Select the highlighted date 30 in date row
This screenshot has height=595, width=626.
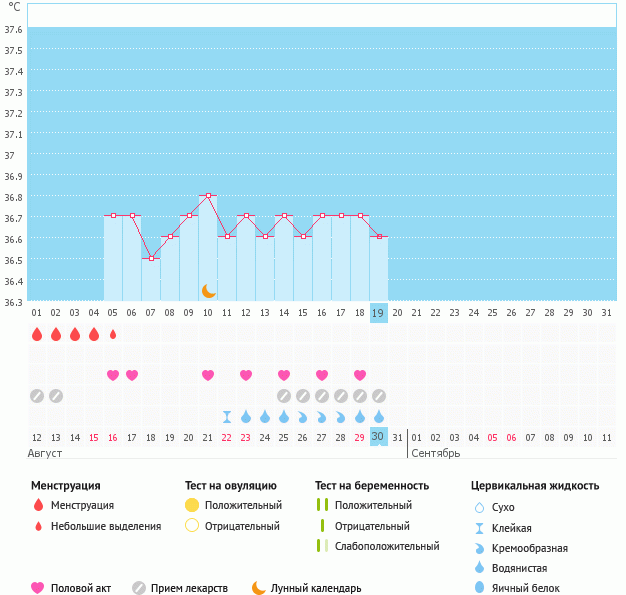(x=378, y=437)
